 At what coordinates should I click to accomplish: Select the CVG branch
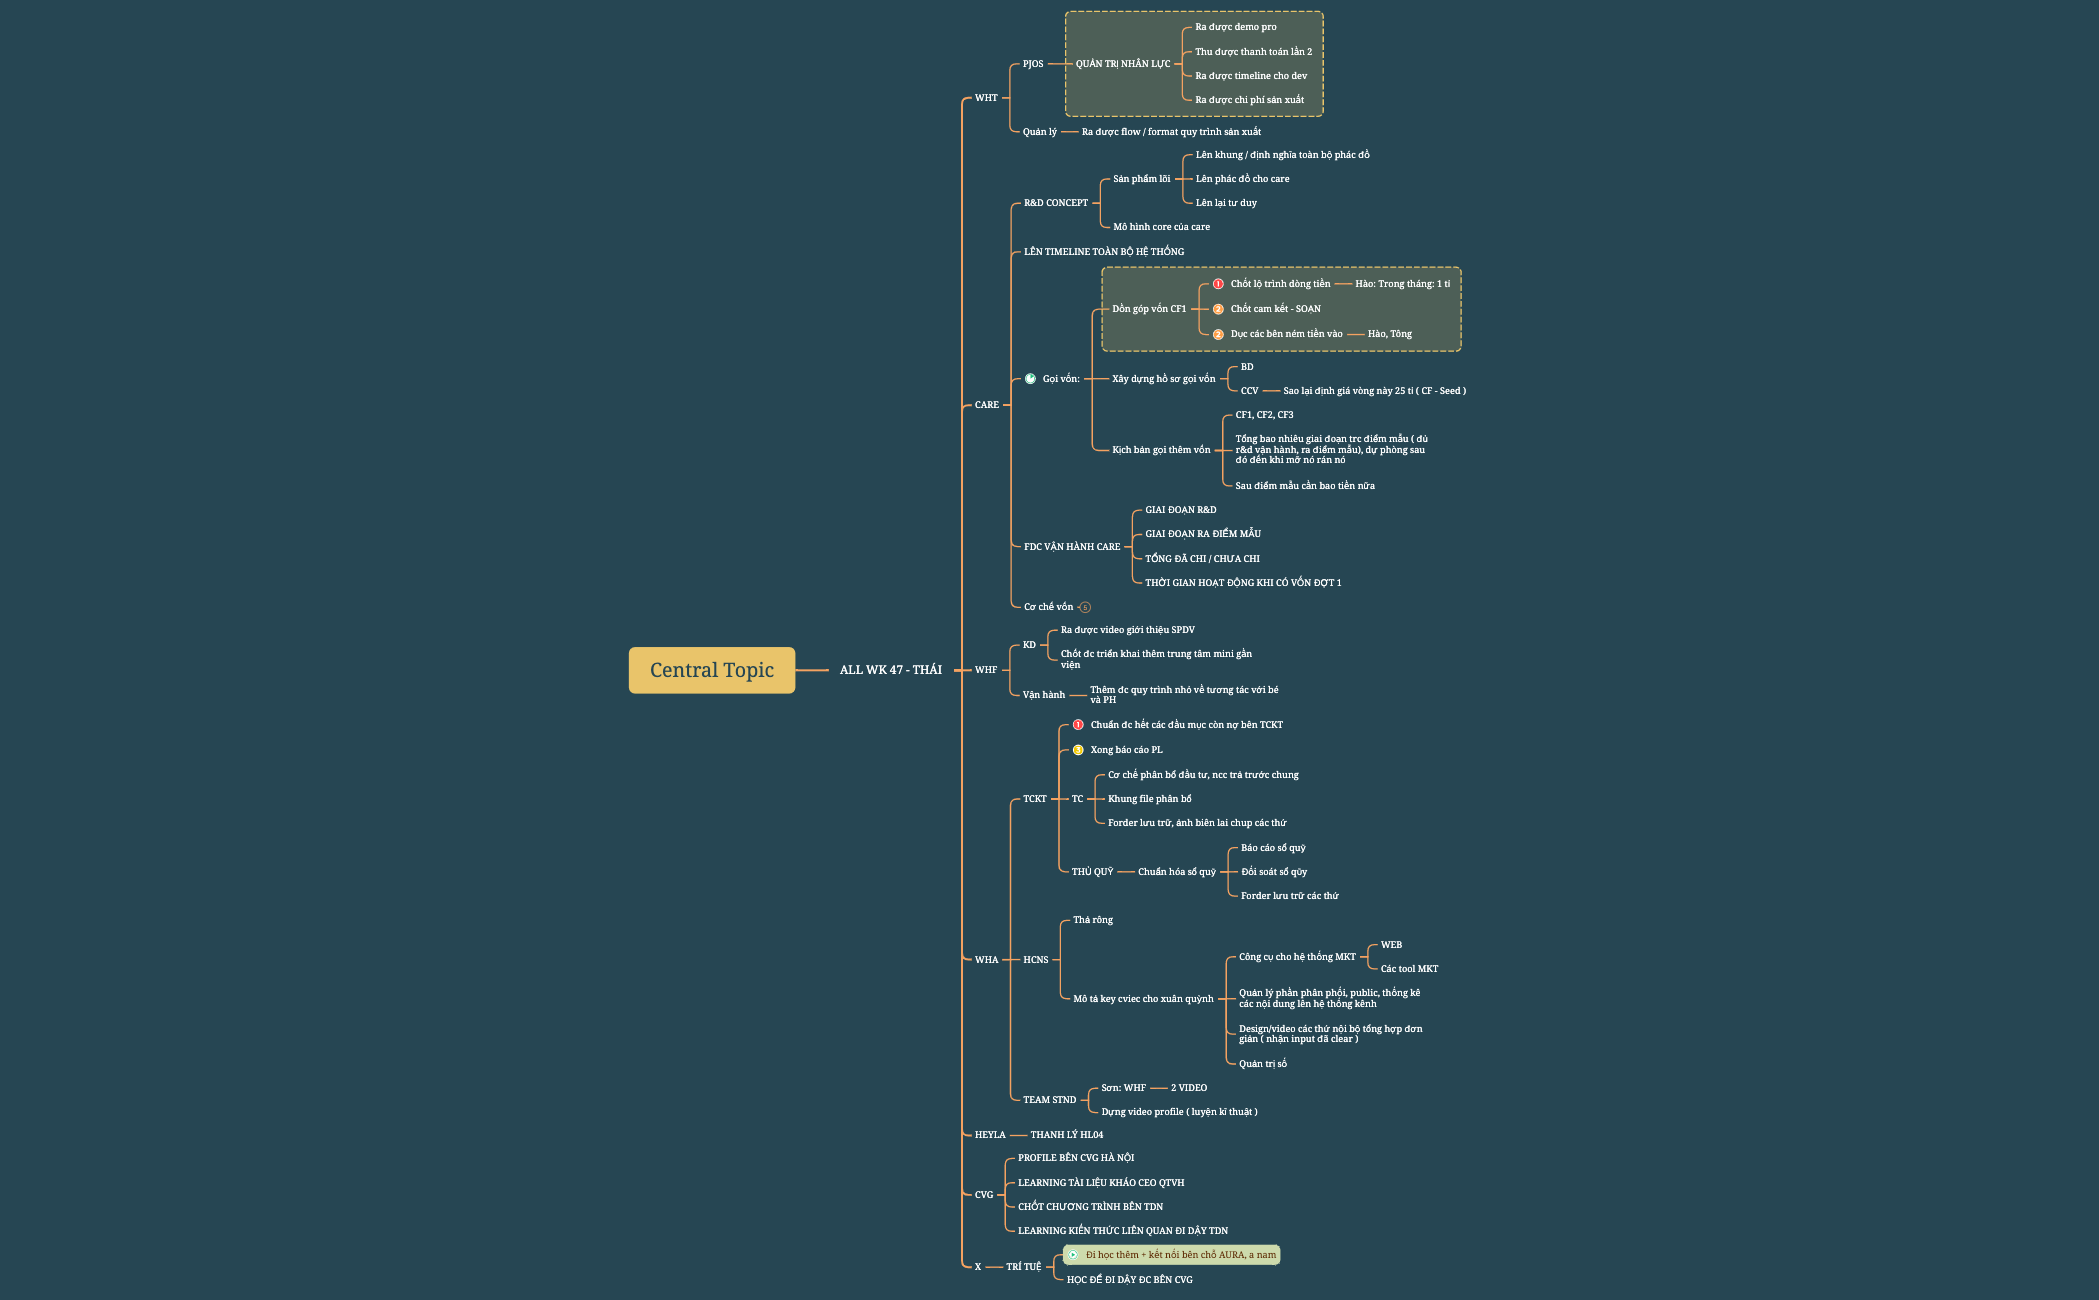(984, 1195)
